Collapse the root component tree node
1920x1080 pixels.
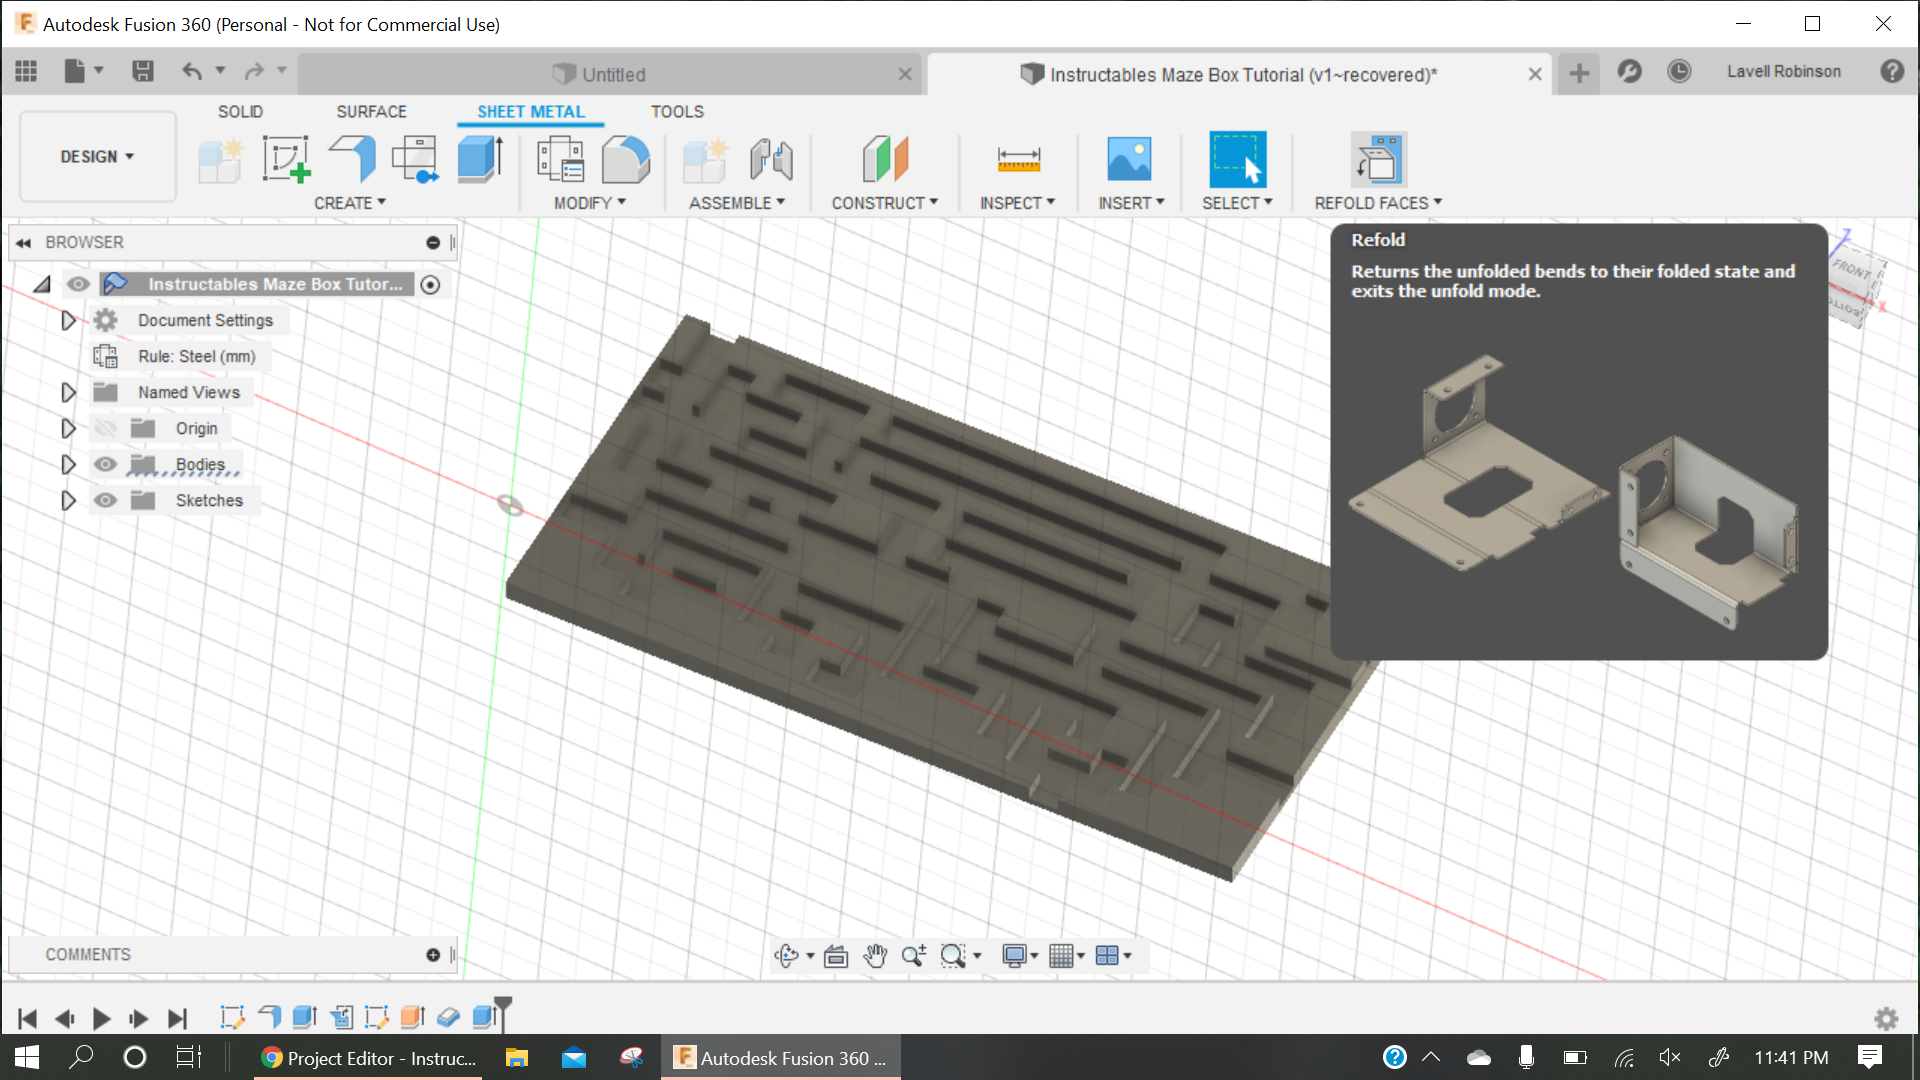(43, 285)
